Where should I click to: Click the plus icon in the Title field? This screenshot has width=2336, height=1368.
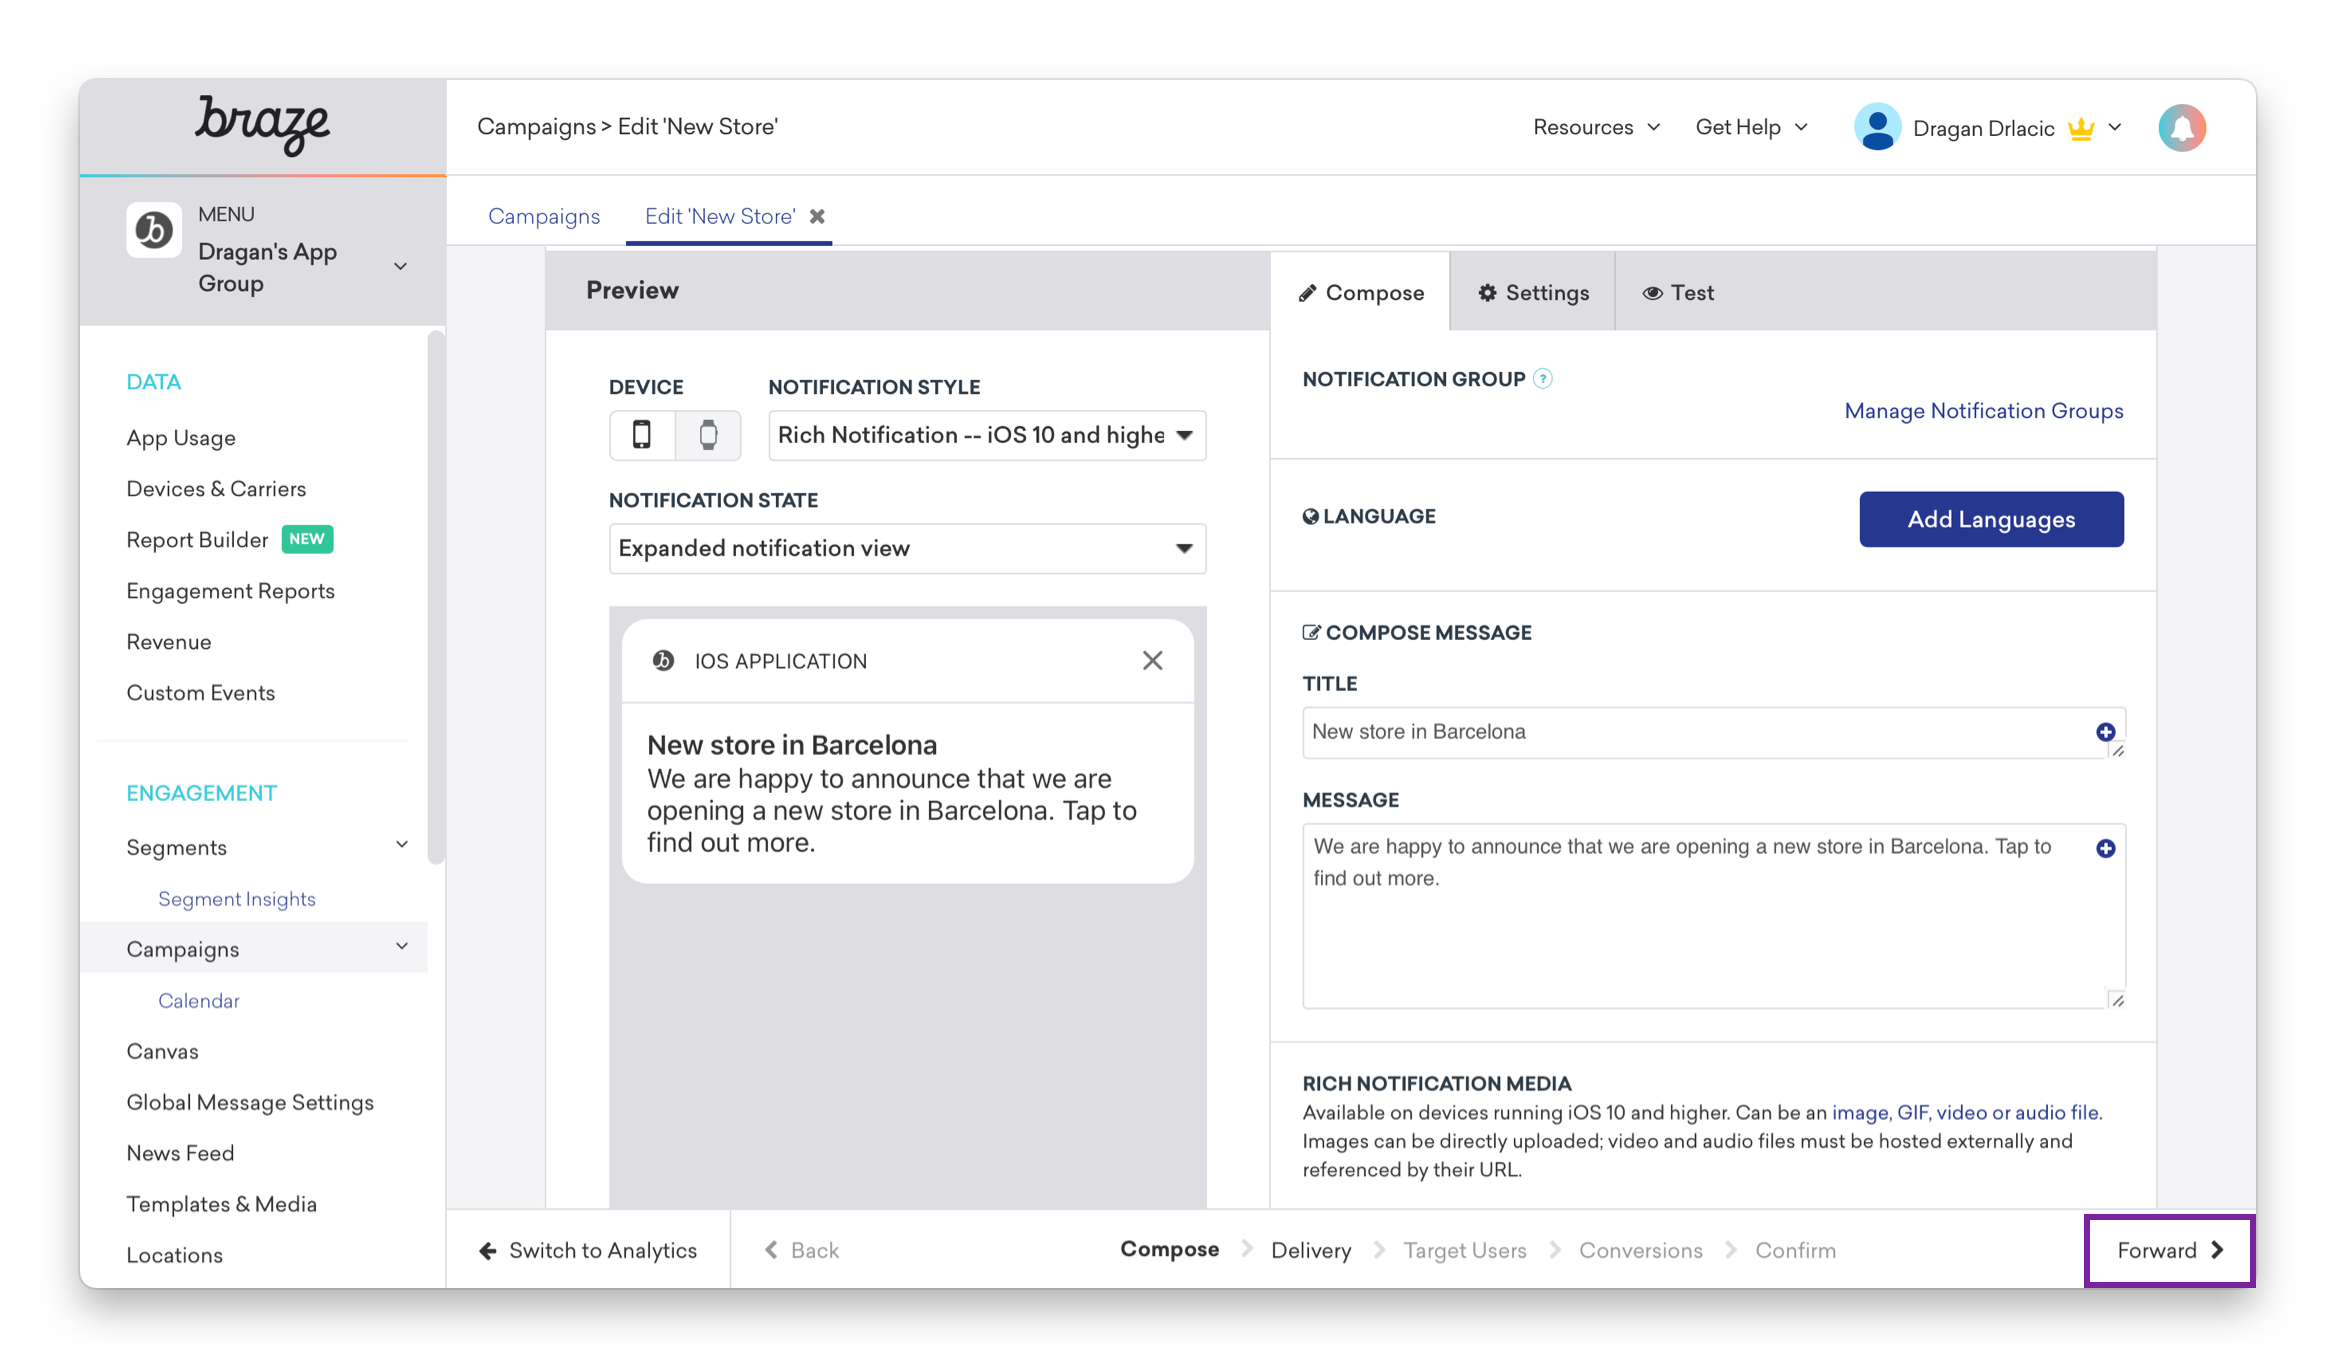coord(2105,732)
